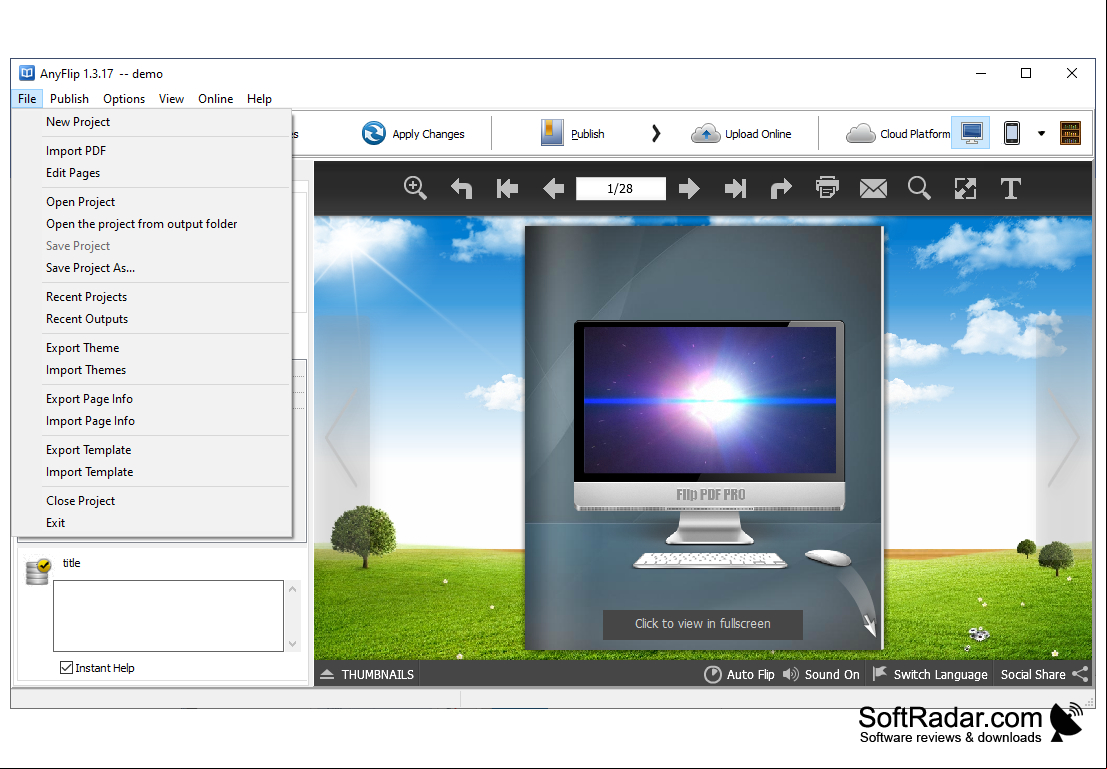Screen dimensions: 1107x769
Task: Select Import PDF menu entry
Action: (152, 150)
